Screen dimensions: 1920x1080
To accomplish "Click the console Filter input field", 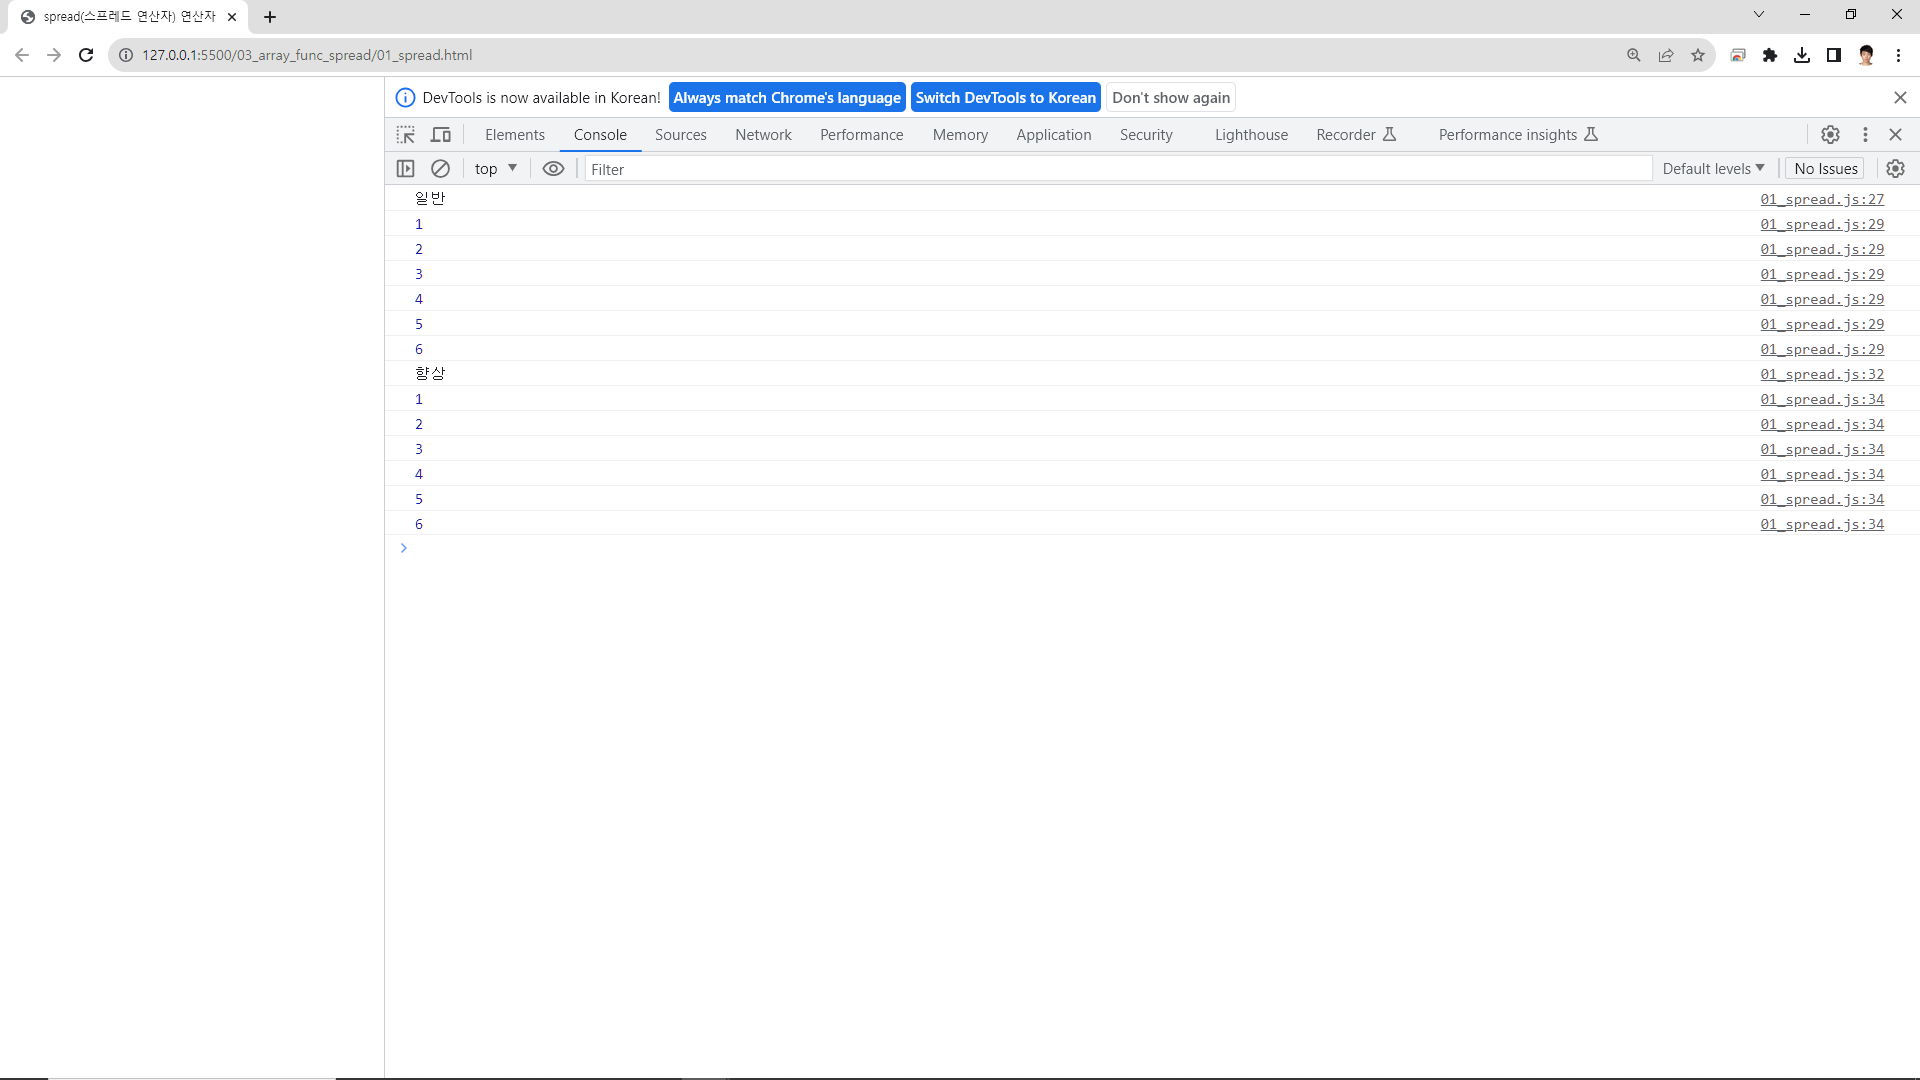I will 1117,169.
